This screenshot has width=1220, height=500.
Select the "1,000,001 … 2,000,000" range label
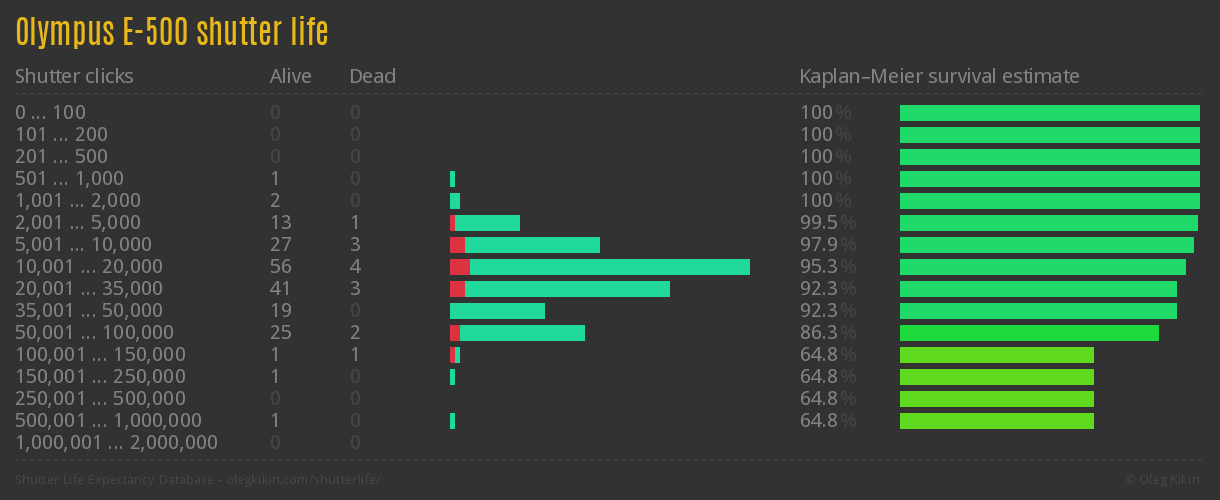[116, 443]
